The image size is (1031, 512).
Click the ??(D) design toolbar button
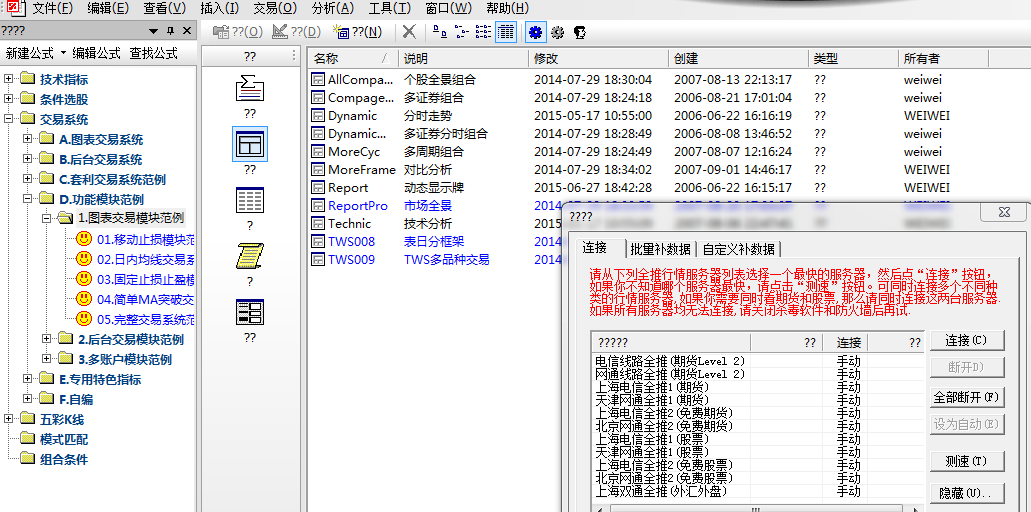(x=297, y=32)
